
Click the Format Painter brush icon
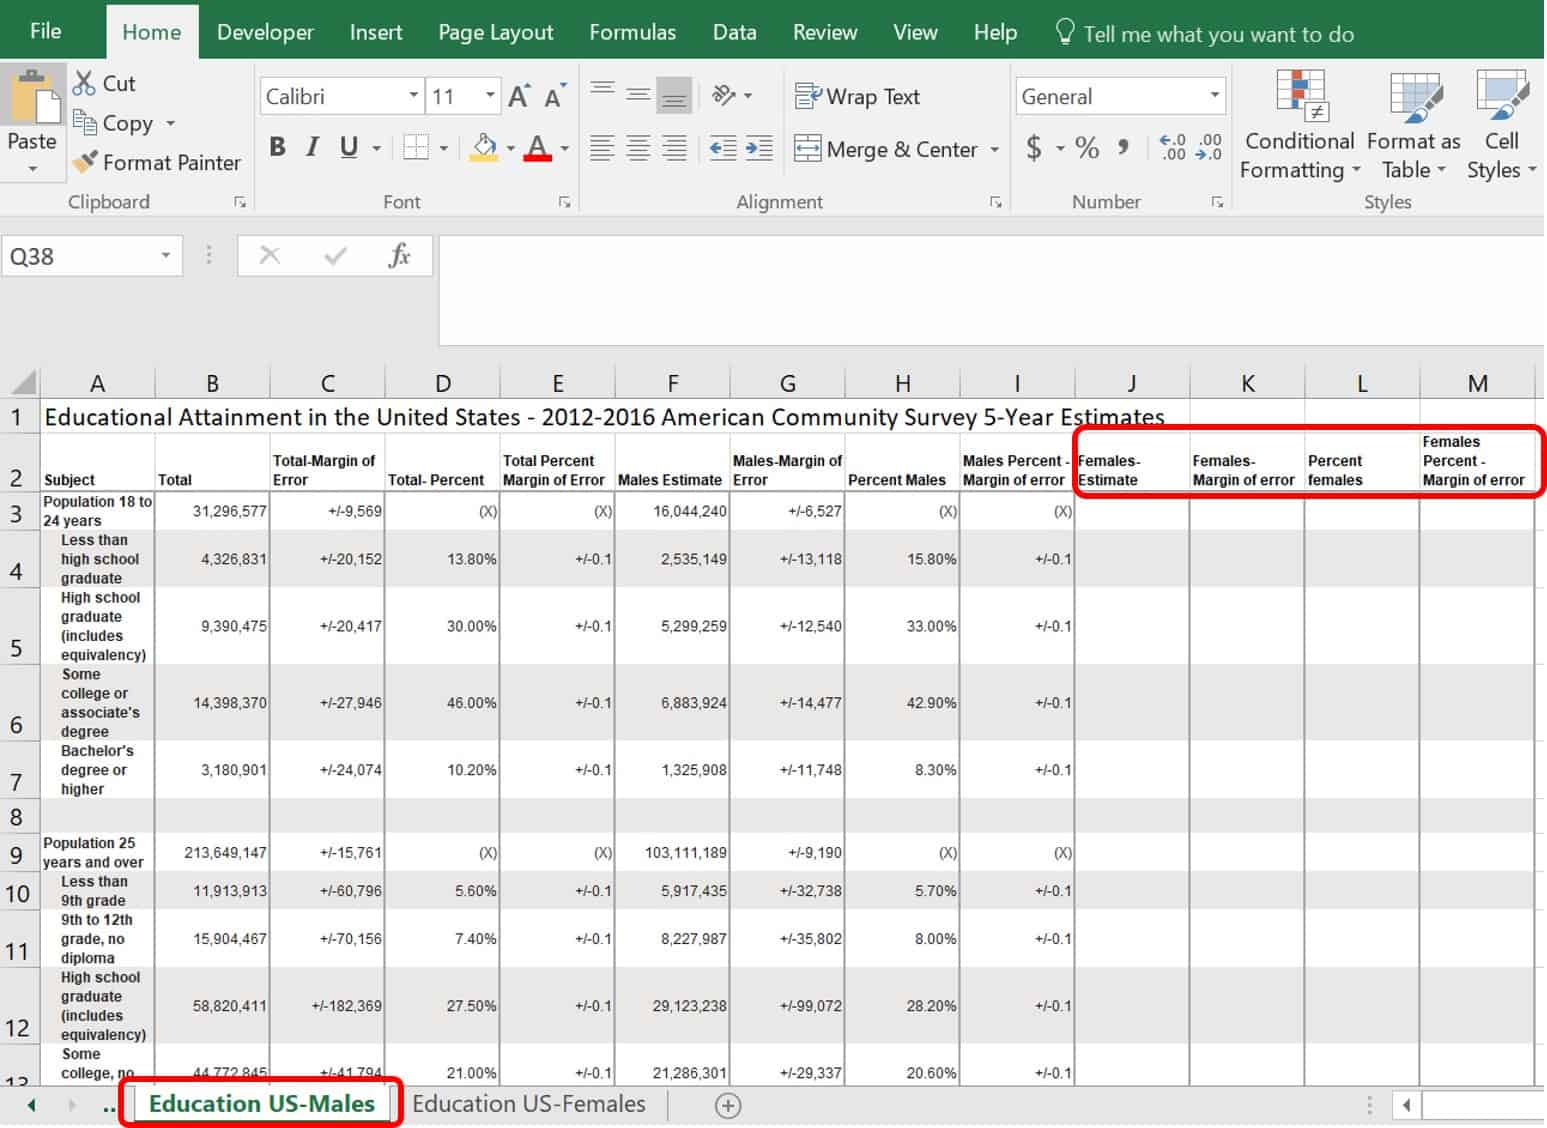pos(86,162)
